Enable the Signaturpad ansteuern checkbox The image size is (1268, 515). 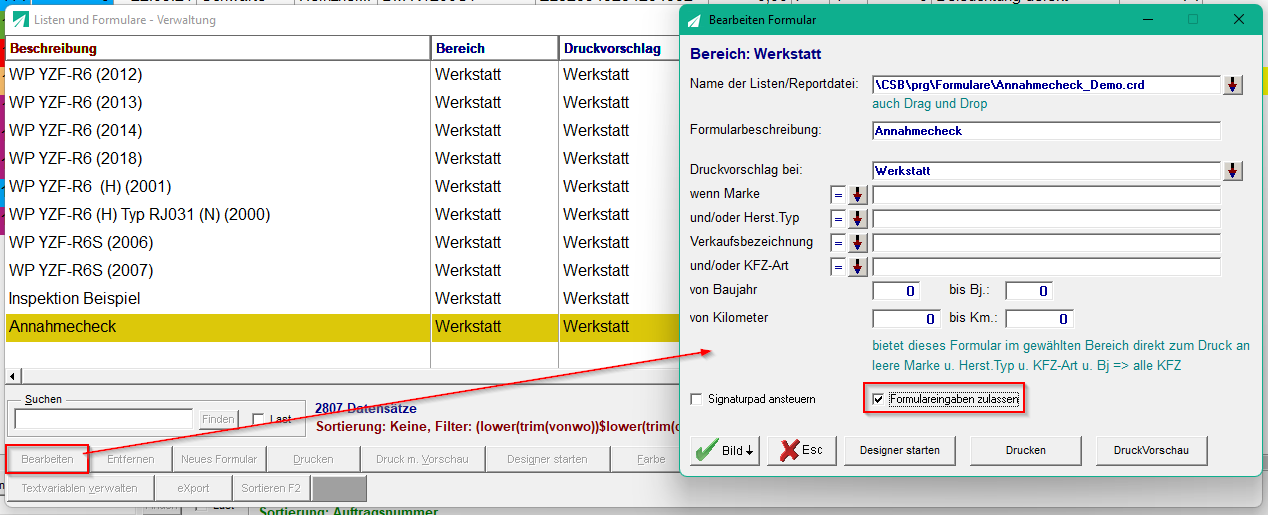click(697, 399)
